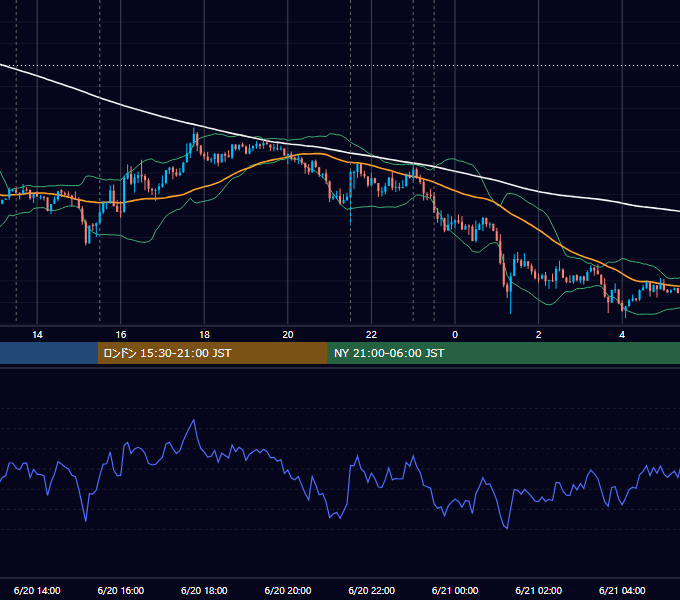Click the hour label 20 under the chart

click(x=288, y=335)
